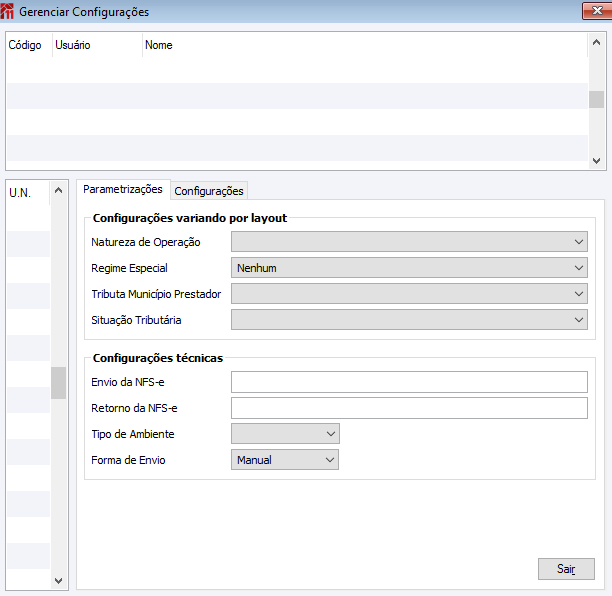The width and height of the screenshot is (612, 596).
Task: Switch to the Parametrizações tab
Action: (123, 190)
